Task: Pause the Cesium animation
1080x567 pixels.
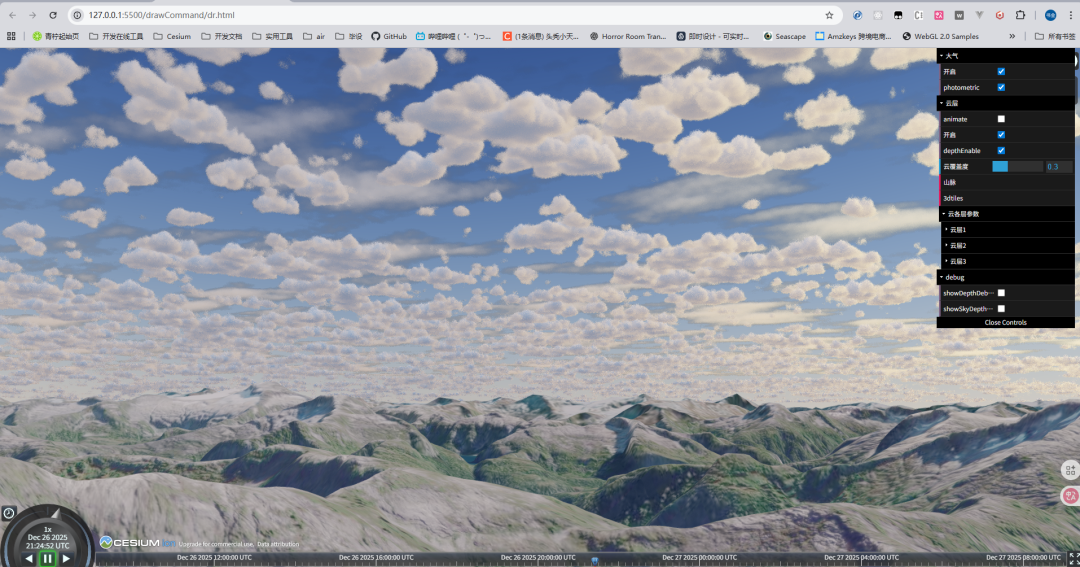Action: [48, 558]
